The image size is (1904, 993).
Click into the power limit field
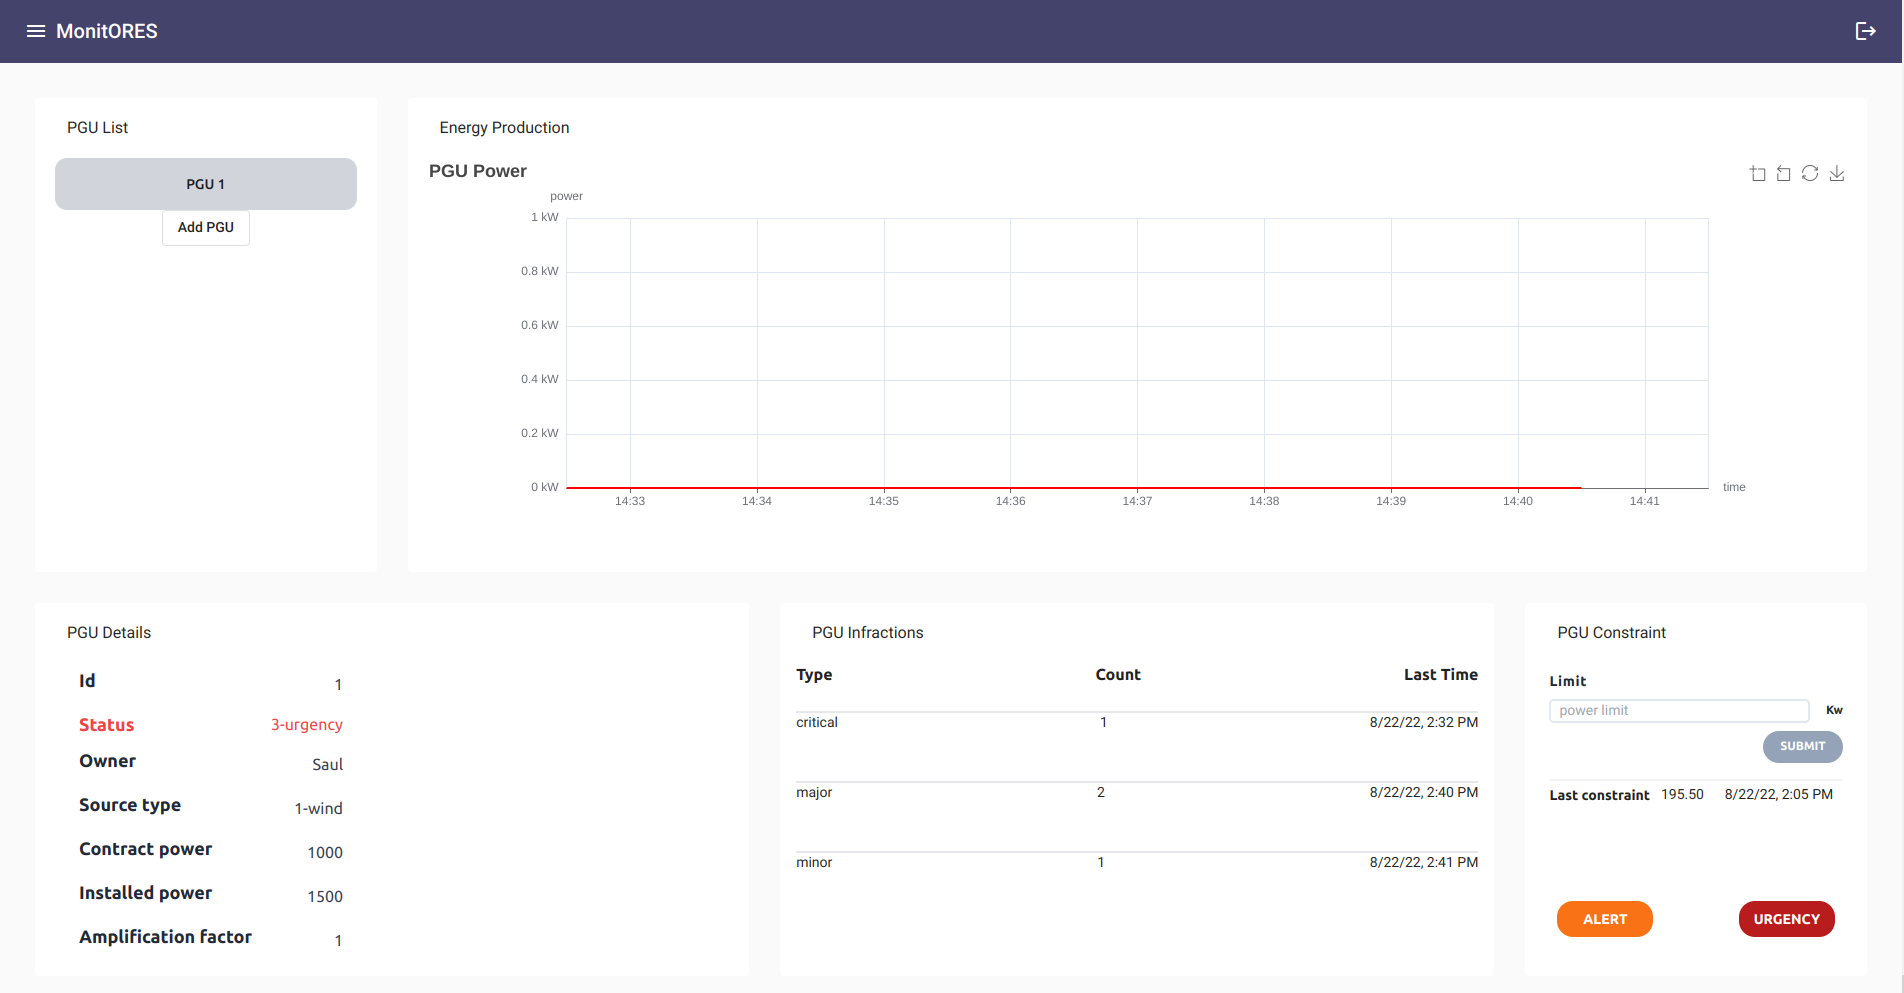[1678, 711]
